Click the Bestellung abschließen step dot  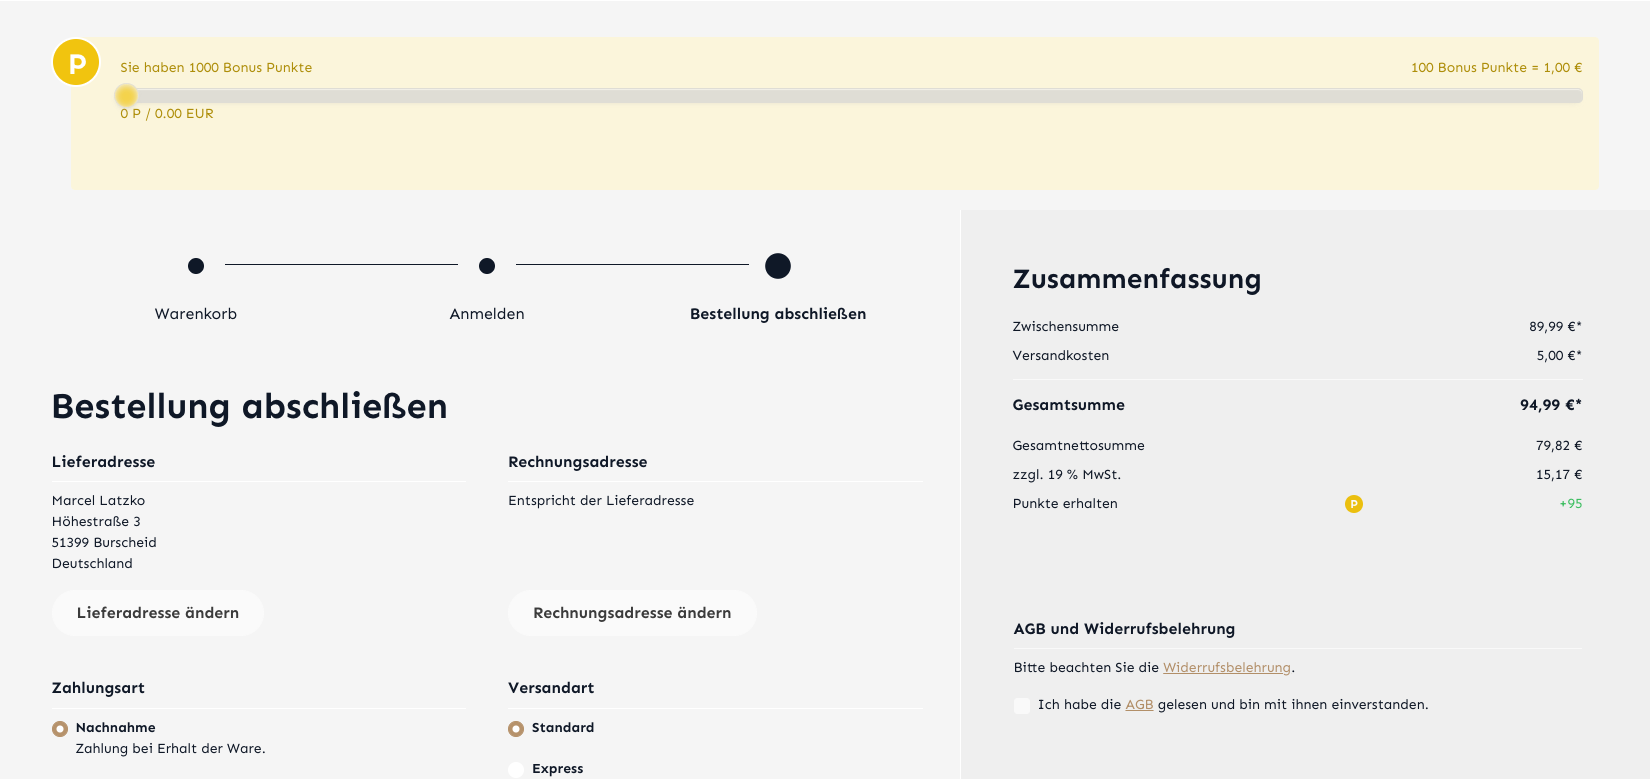(x=777, y=266)
